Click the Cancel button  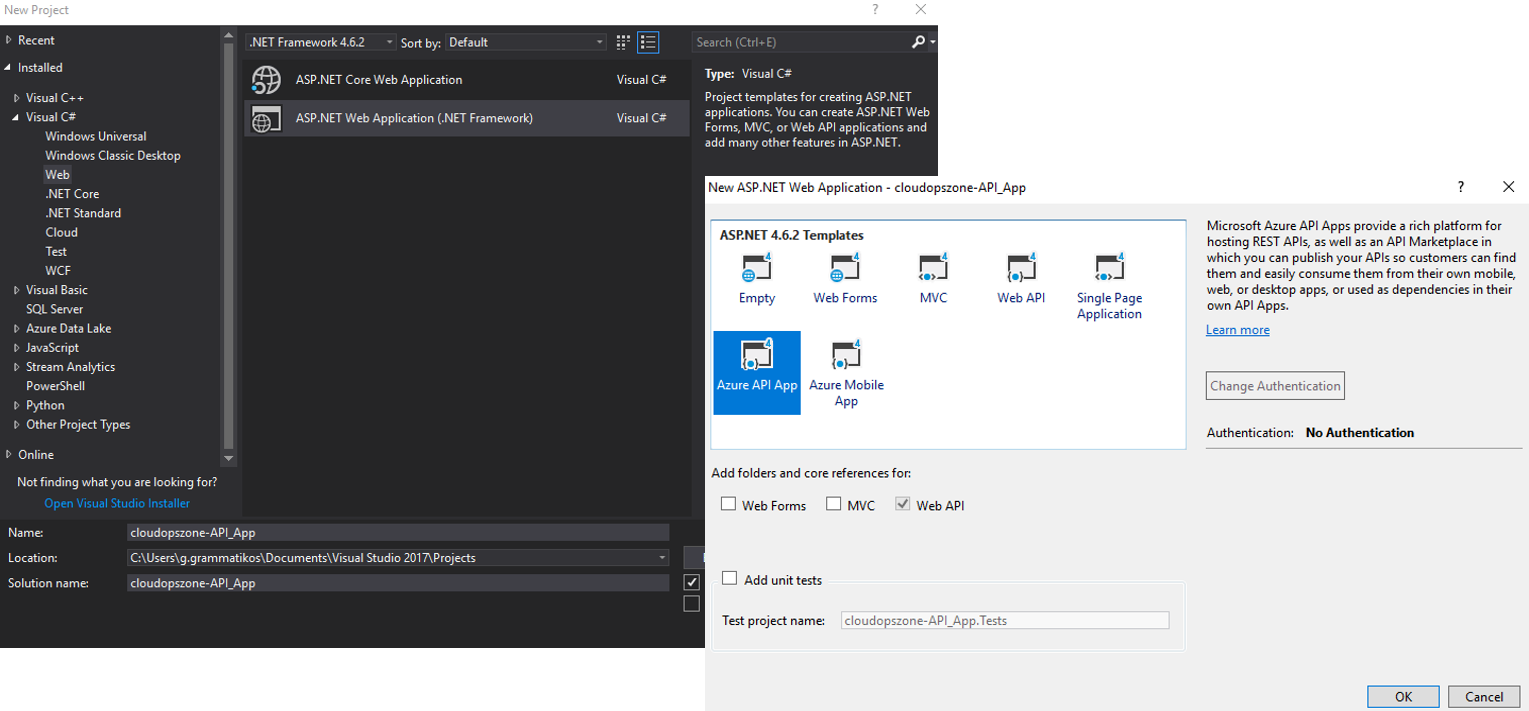(x=1484, y=697)
